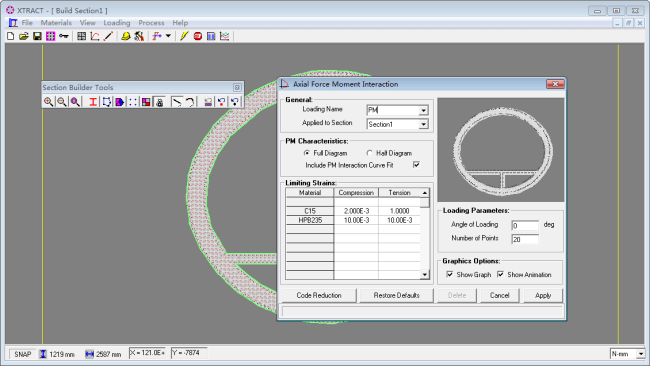Image resolution: width=650 pixels, height=366 pixels.
Task: Select the curved arc tool icon
Action: coord(190,102)
